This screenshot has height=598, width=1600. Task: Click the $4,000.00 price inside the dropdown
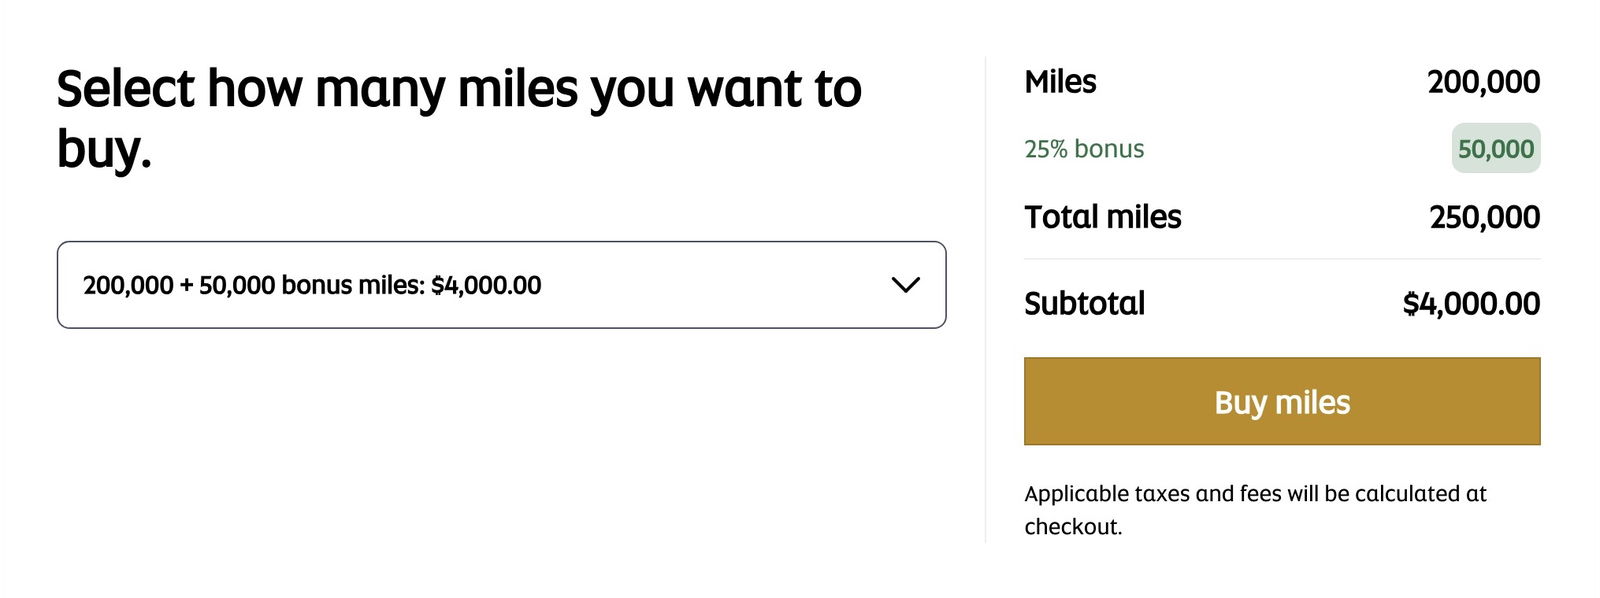(x=486, y=285)
